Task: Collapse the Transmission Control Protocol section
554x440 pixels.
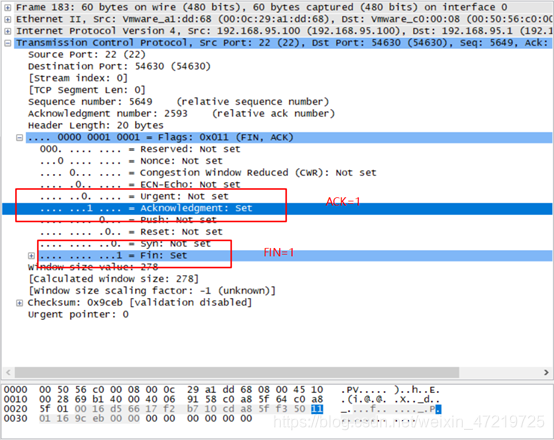Action: coord(7,43)
